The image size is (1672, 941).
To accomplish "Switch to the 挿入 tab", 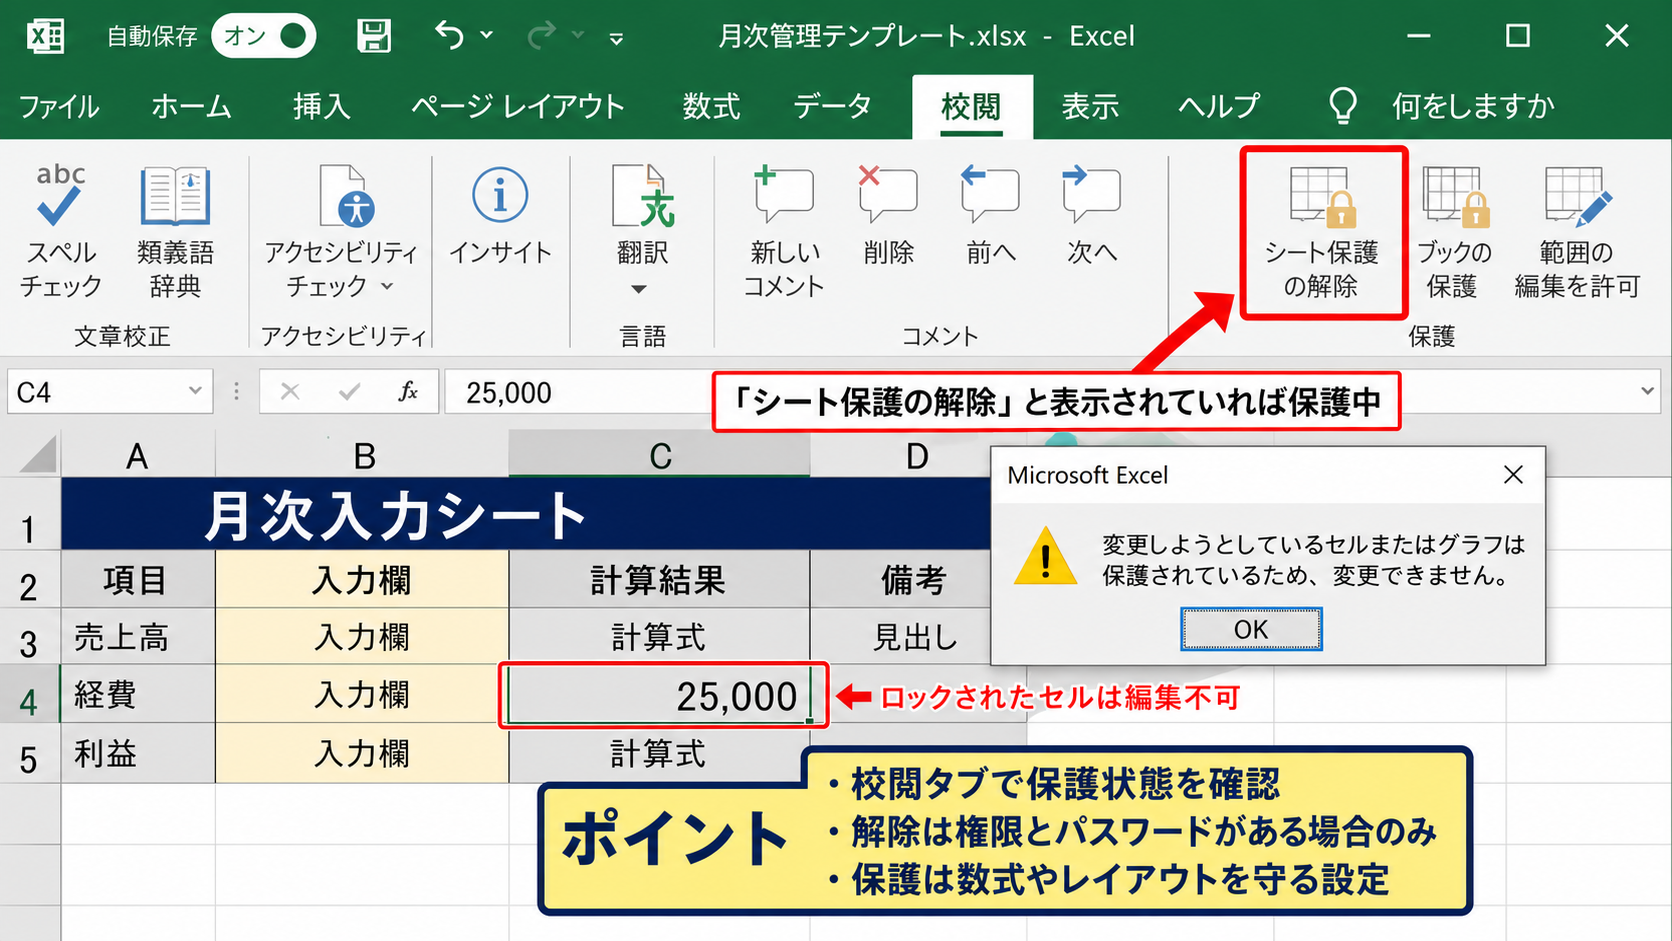I will pyautogui.click(x=322, y=106).
